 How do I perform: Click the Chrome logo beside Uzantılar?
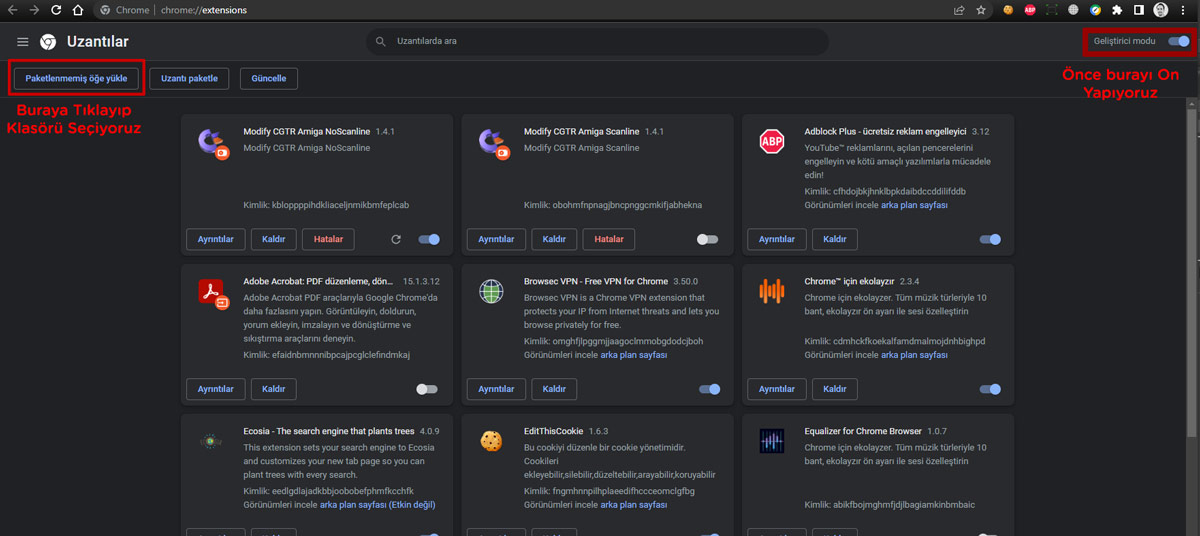pos(48,42)
